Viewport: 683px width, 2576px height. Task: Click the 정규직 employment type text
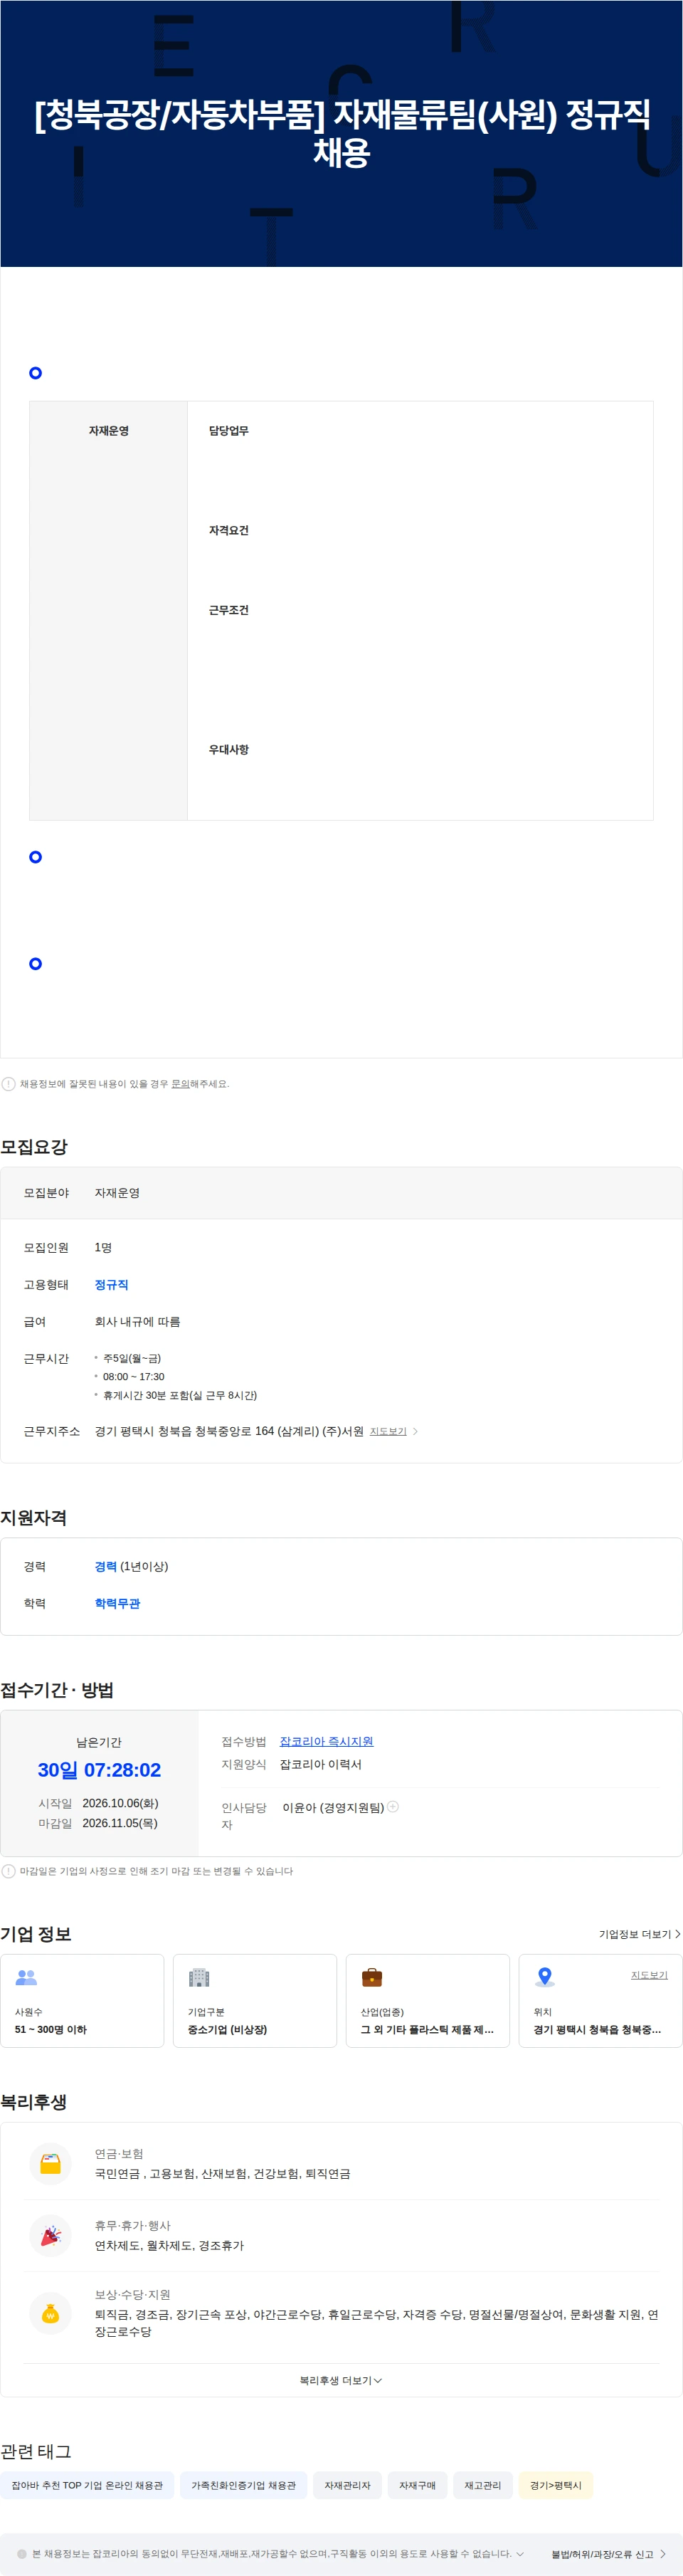pos(111,1284)
